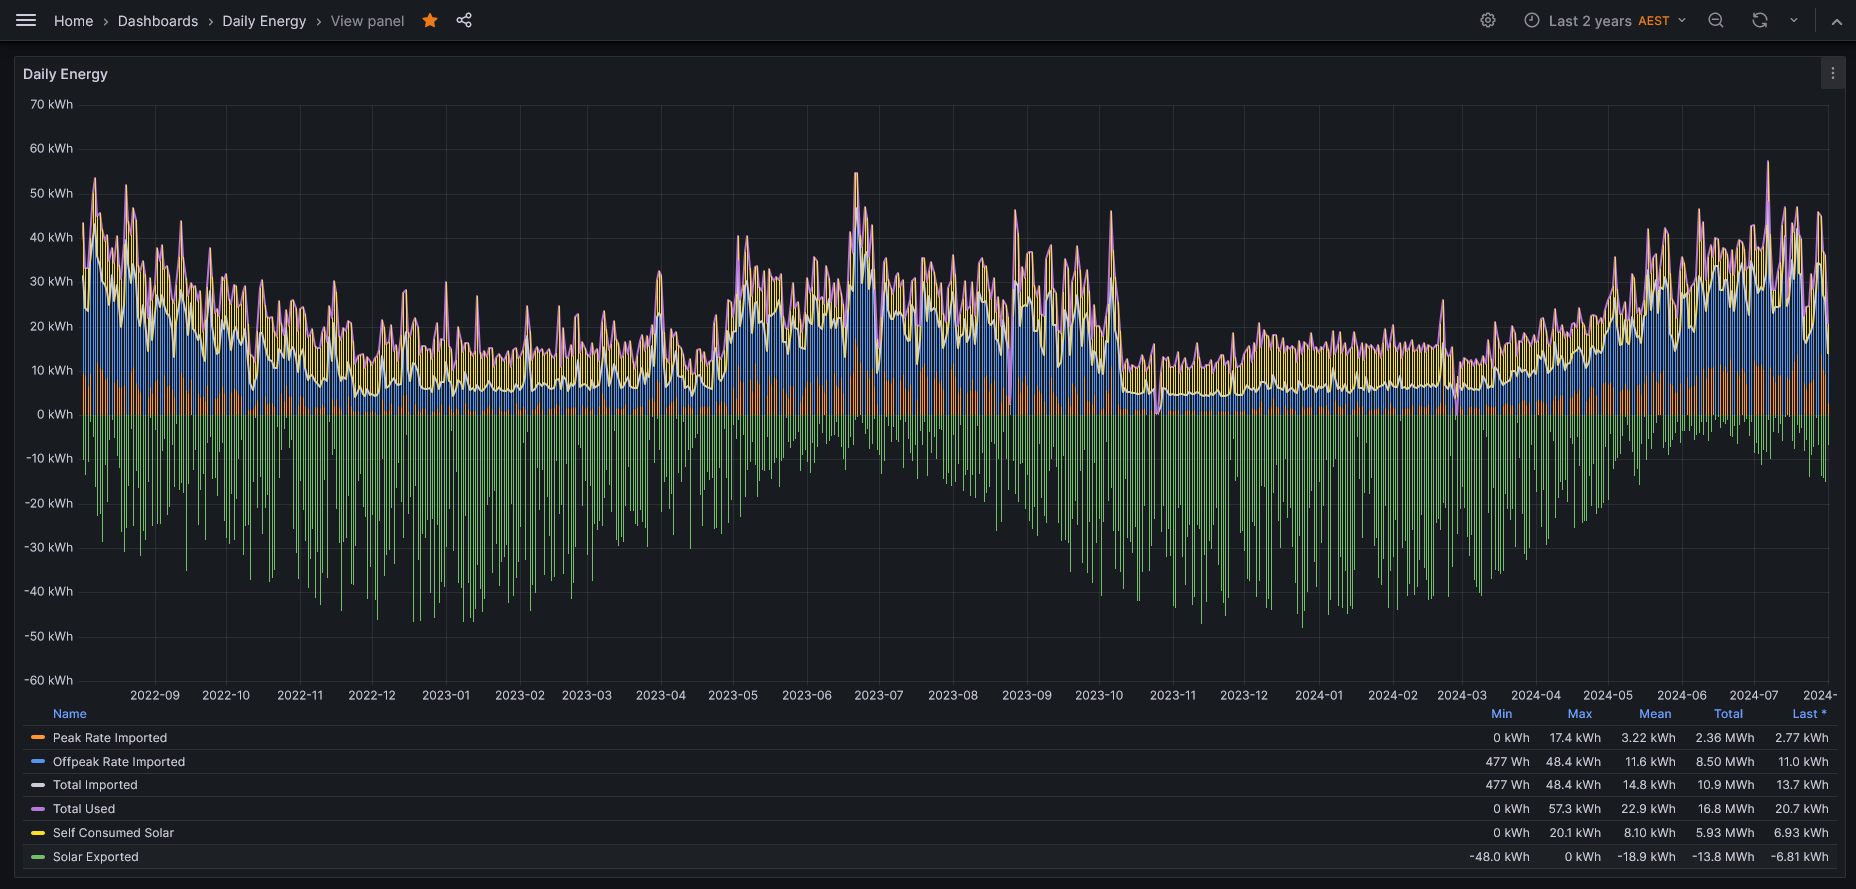
Task: Toggle Total Used series in legend
Action: (84, 809)
